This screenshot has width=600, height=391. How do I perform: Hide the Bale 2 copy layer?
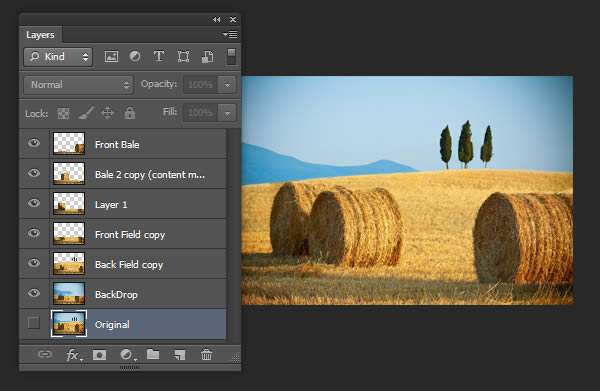pos(34,173)
